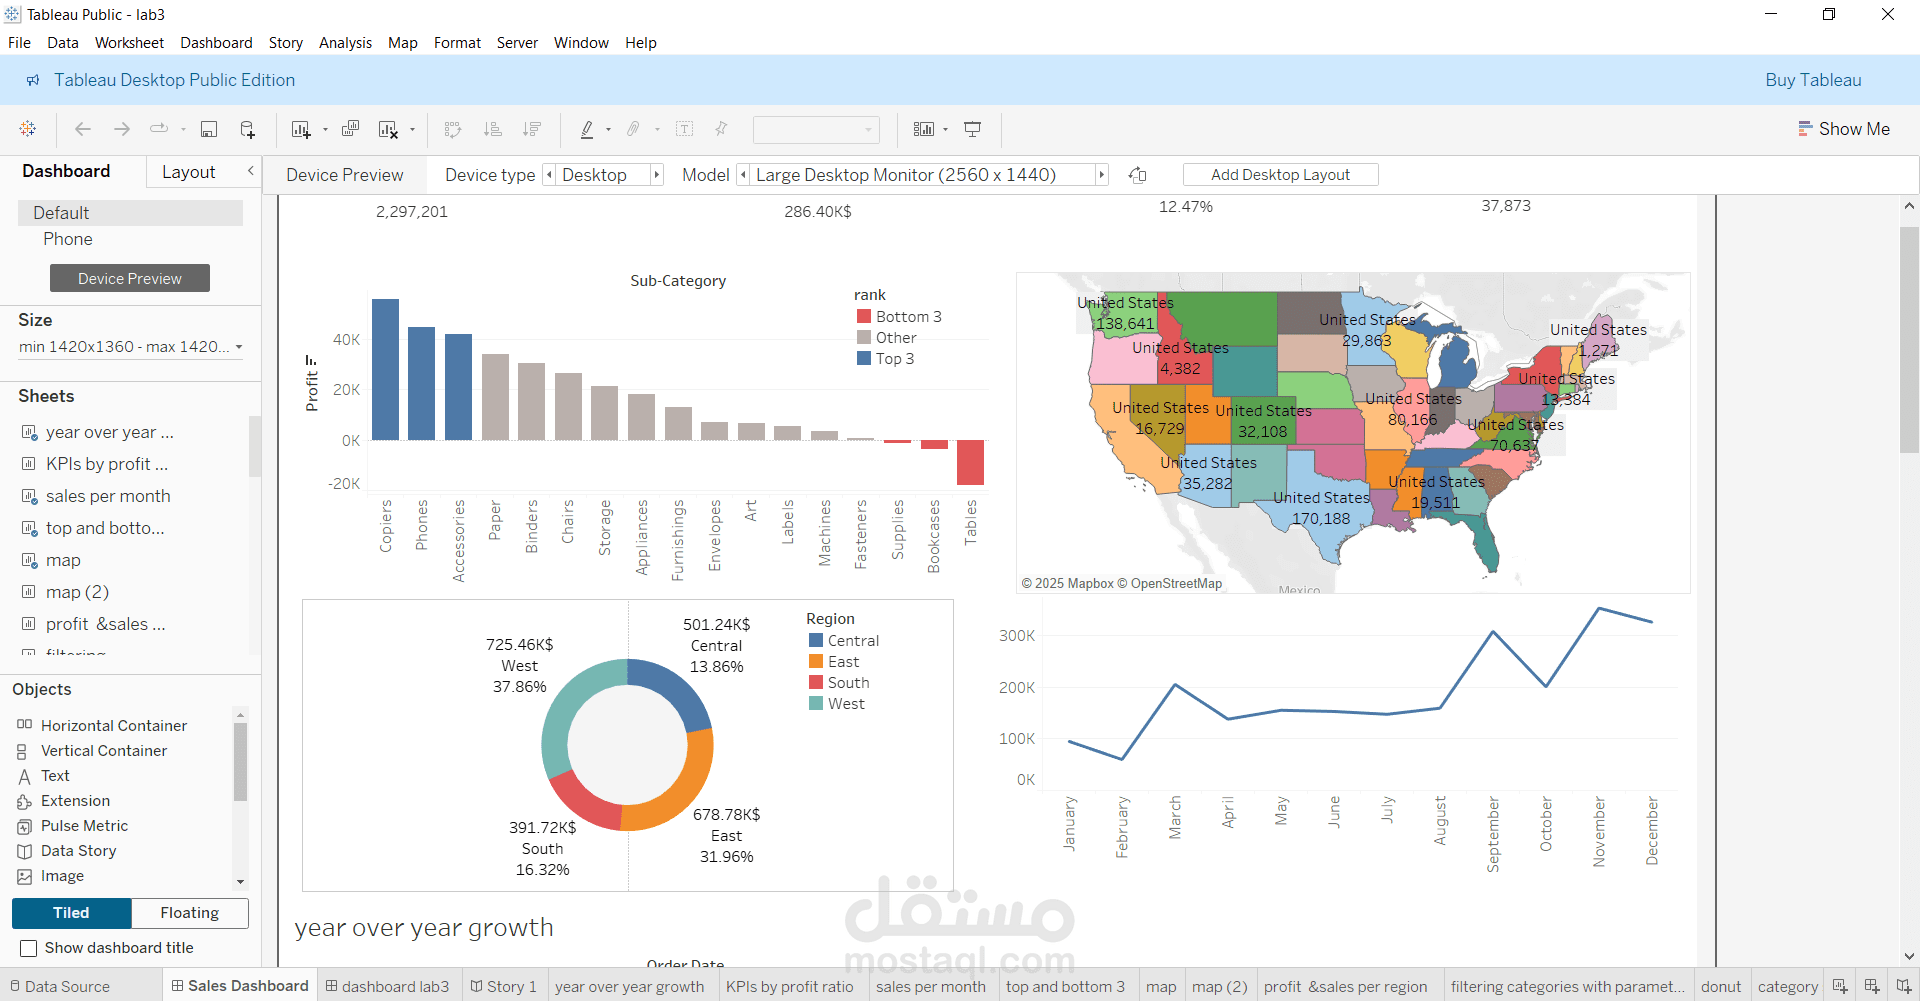Viewport: 1920px width, 1001px height.
Task: Click the Buy Tableau link
Action: (1813, 80)
